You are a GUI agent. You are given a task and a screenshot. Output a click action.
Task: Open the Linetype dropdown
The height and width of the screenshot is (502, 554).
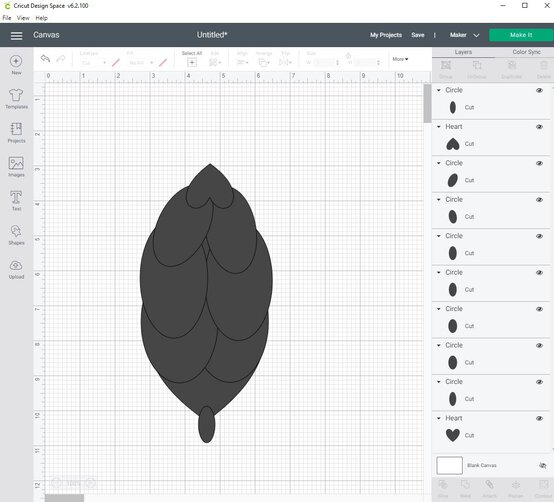tap(93, 63)
